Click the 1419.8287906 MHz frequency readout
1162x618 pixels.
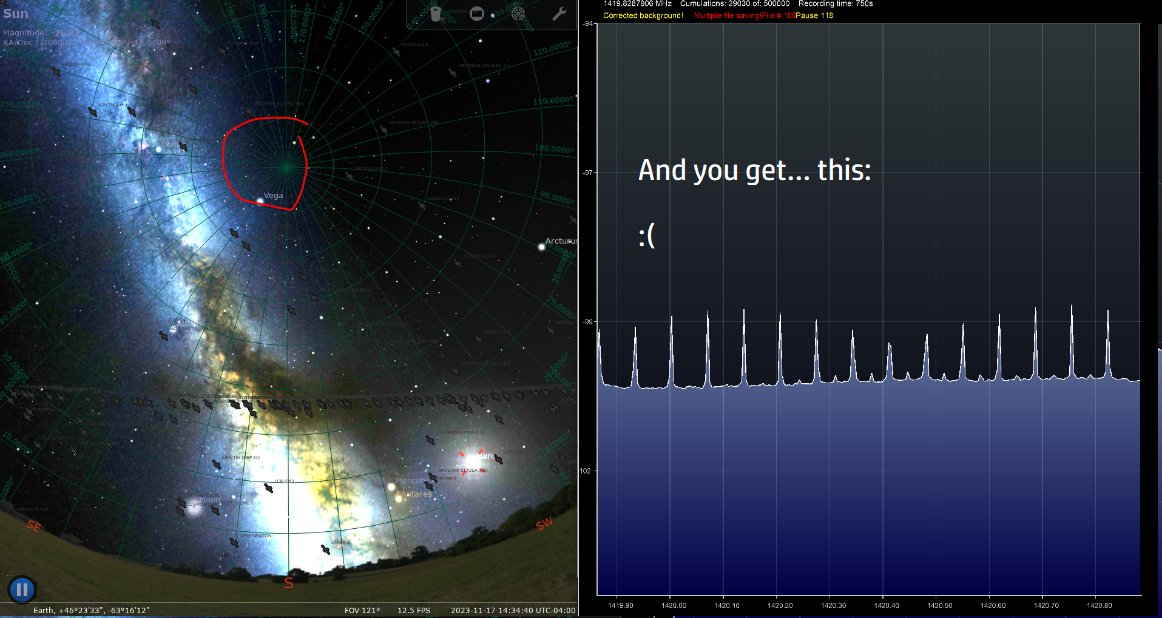click(x=637, y=4)
